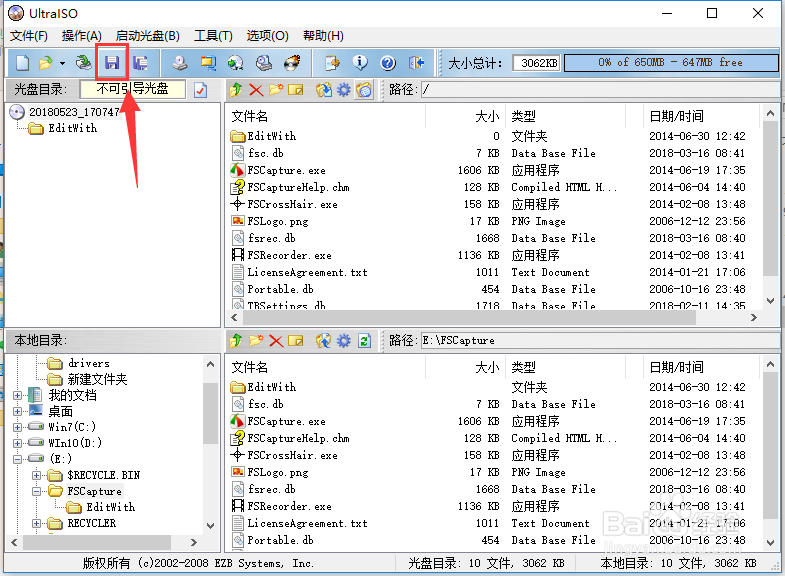
Task: Sort image pane by 文件名 column header
Action: tap(325, 117)
